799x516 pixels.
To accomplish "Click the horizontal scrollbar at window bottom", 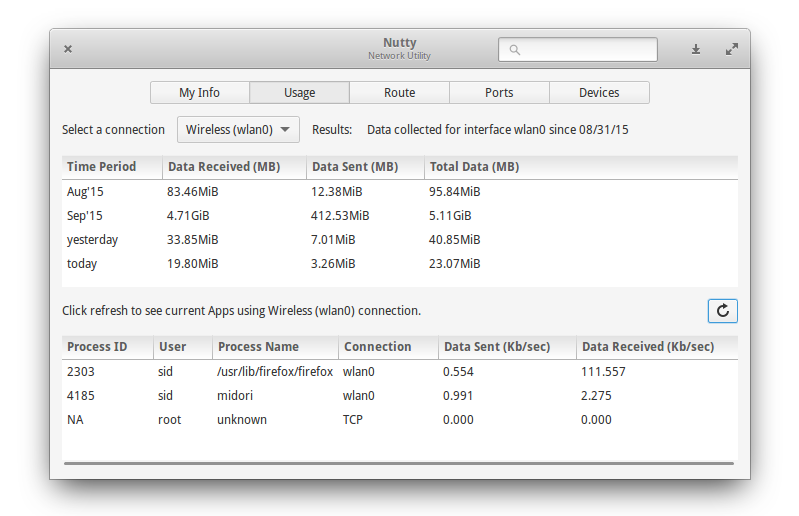I will point(399,464).
